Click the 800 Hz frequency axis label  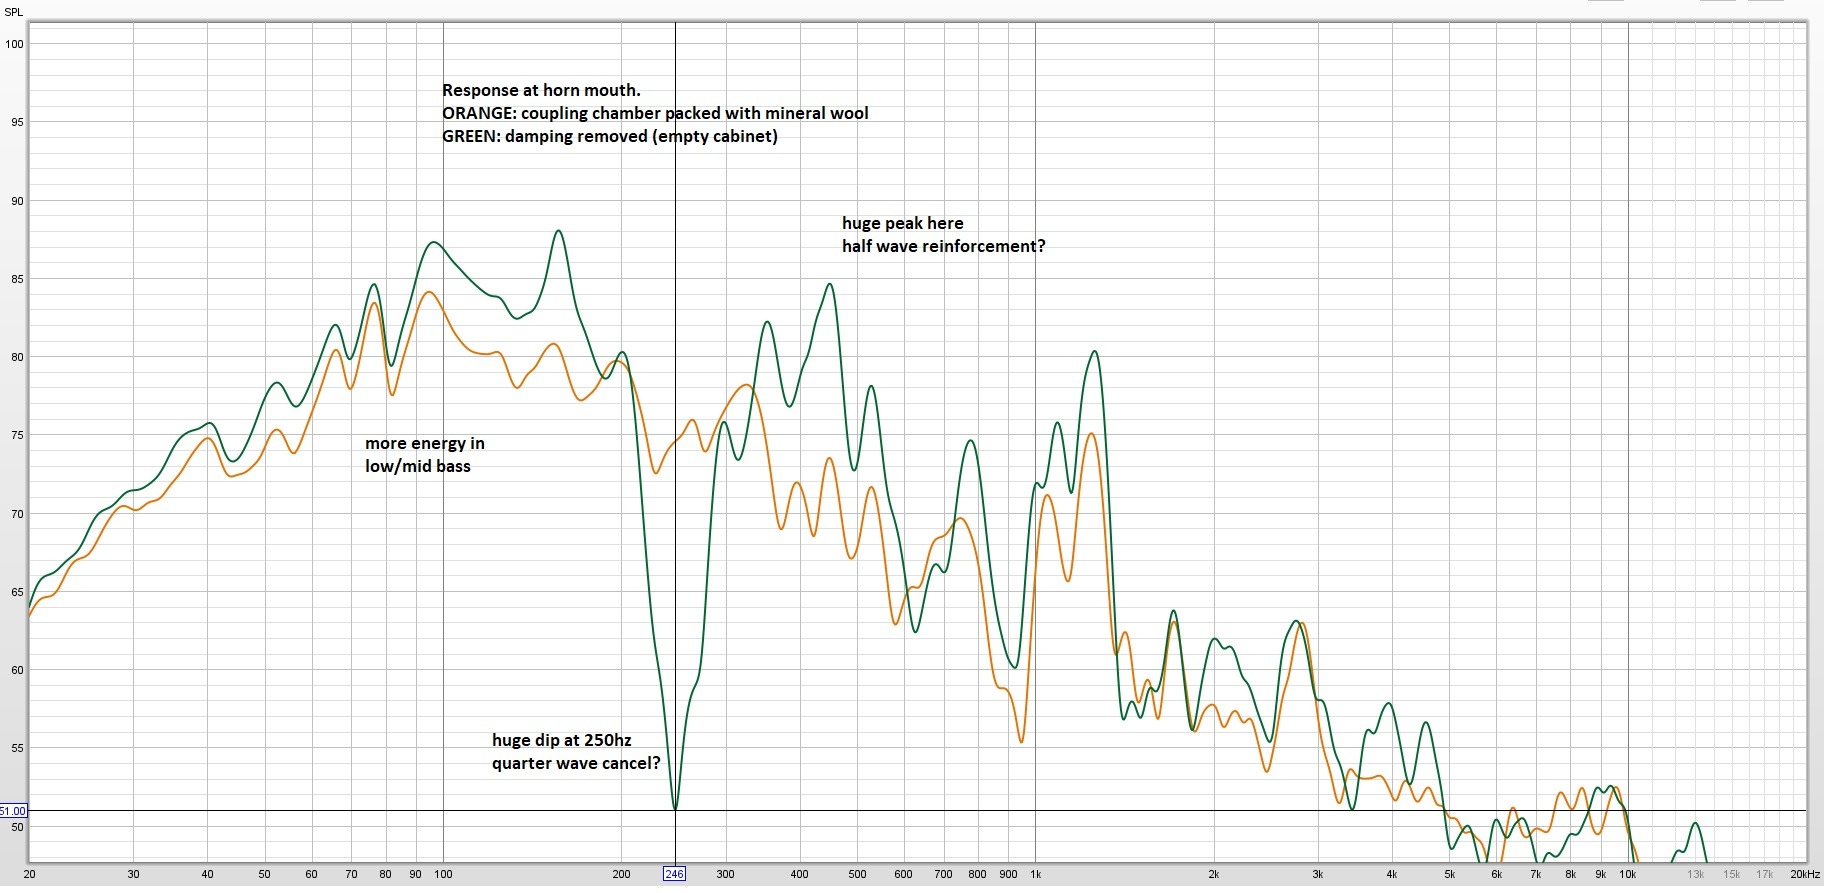pyautogui.click(x=978, y=874)
